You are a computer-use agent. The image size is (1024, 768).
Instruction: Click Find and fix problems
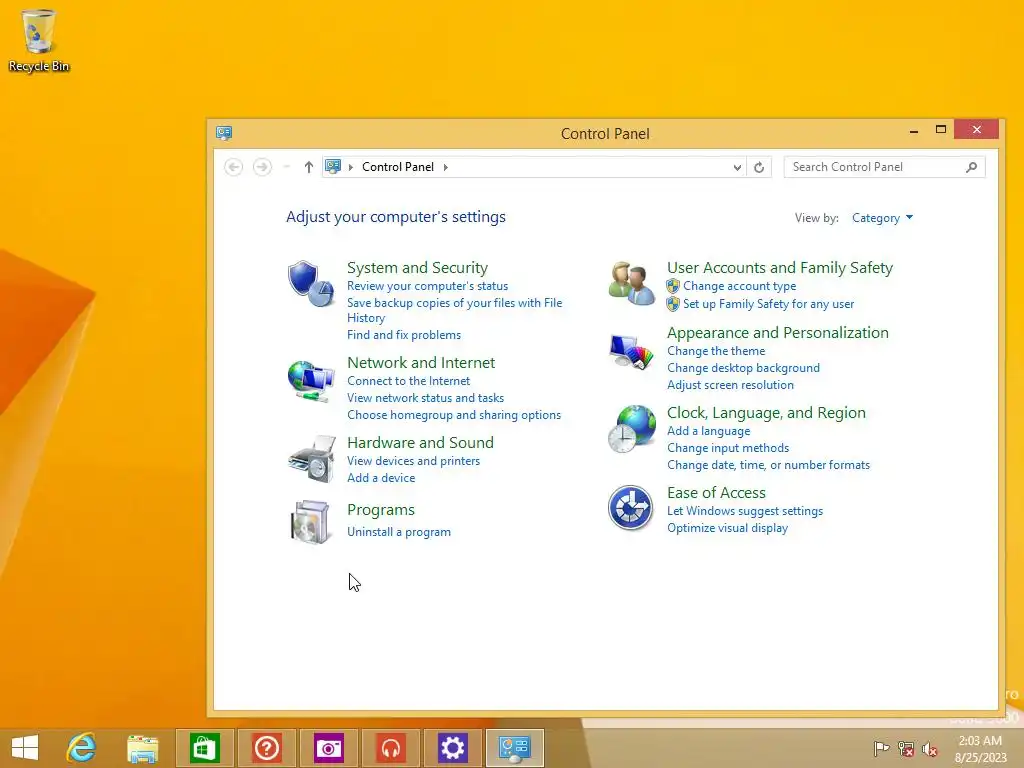pos(404,335)
